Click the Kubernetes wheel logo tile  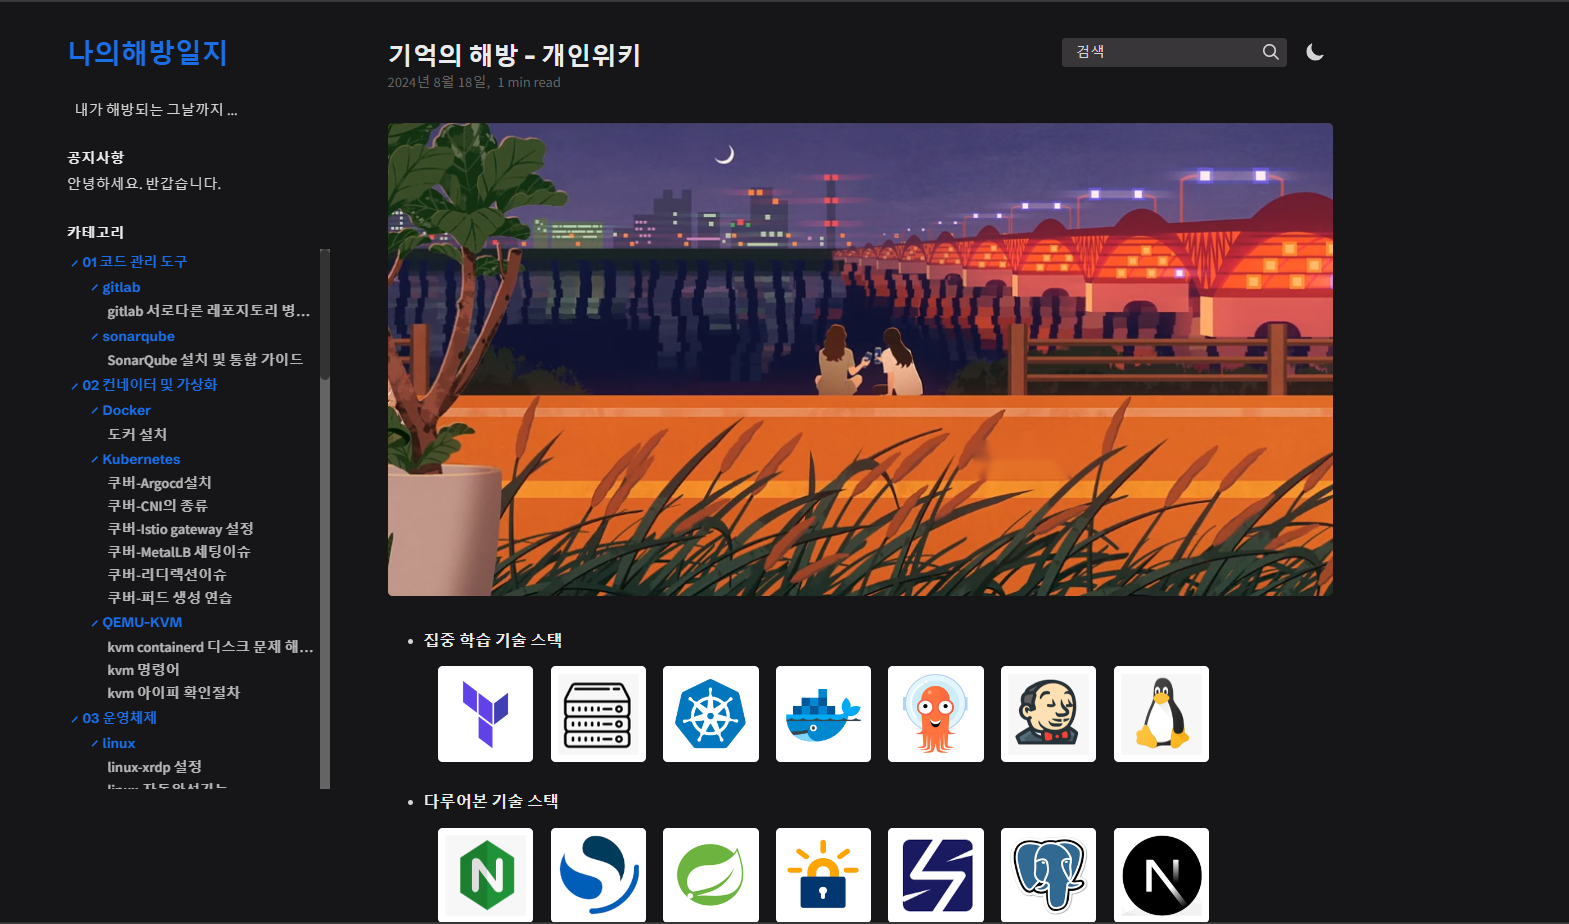click(x=711, y=714)
